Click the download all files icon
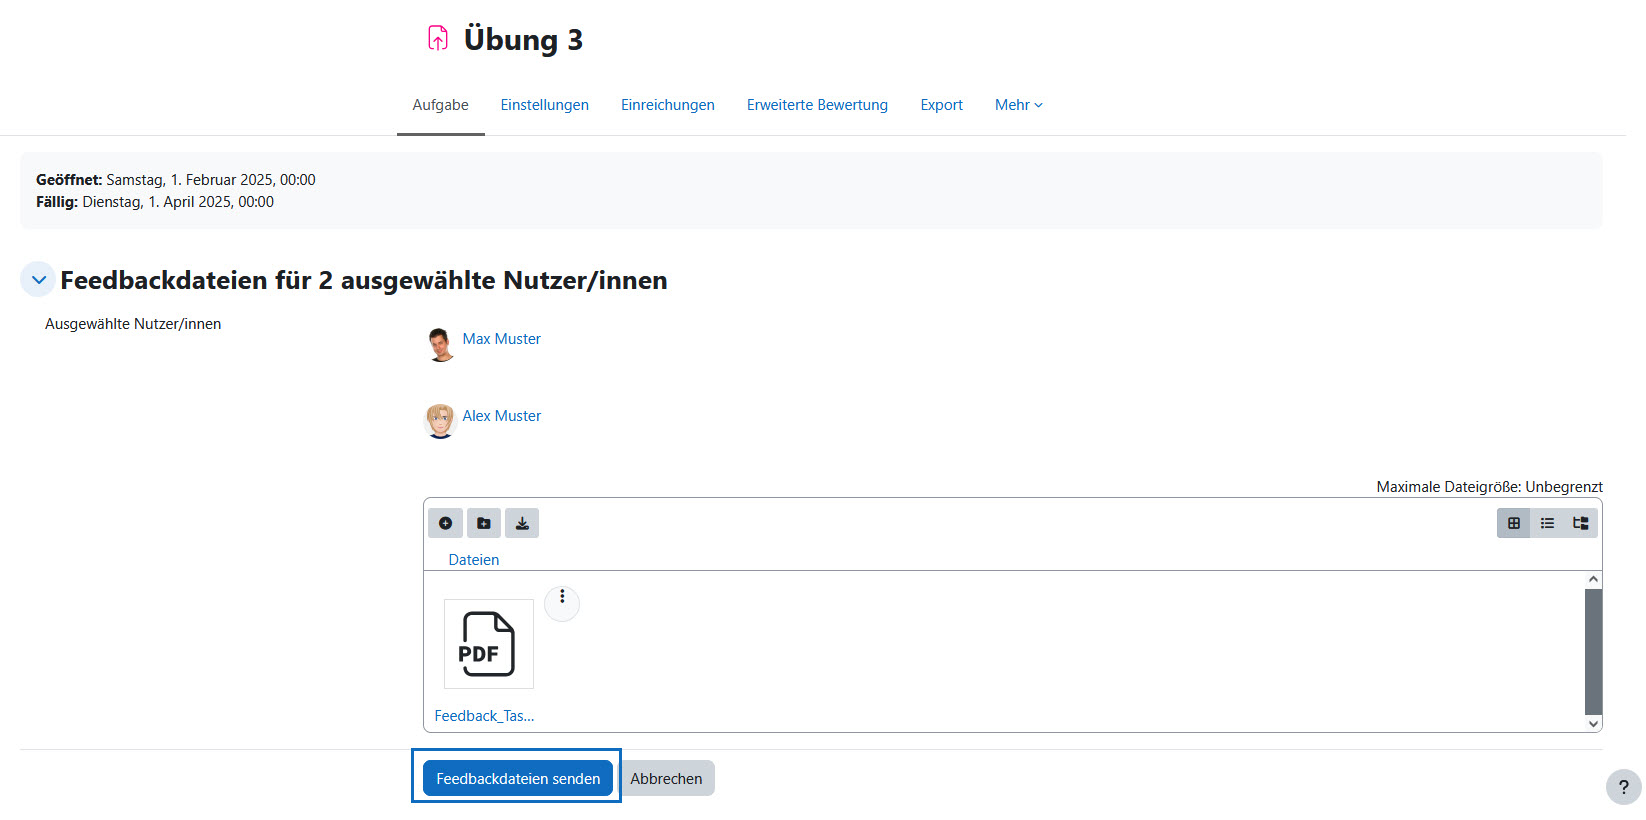This screenshot has width=1646, height=820. tap(522, 523)
